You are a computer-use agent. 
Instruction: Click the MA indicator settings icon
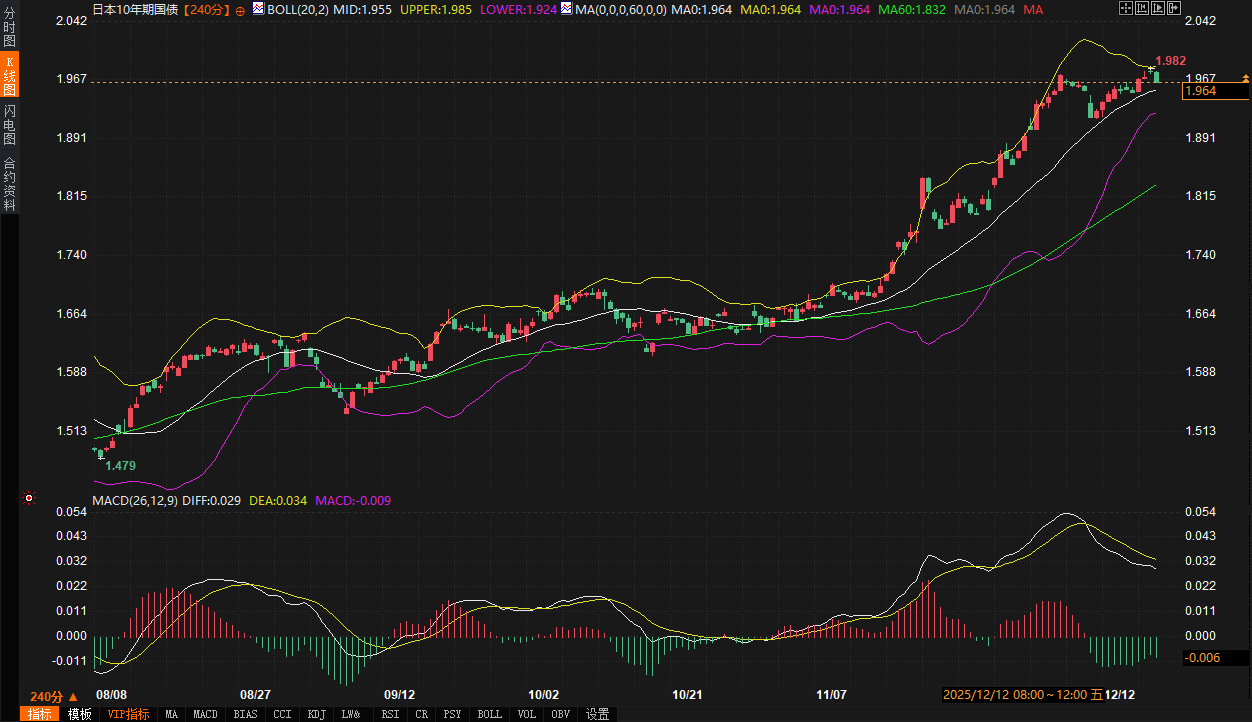567,9
